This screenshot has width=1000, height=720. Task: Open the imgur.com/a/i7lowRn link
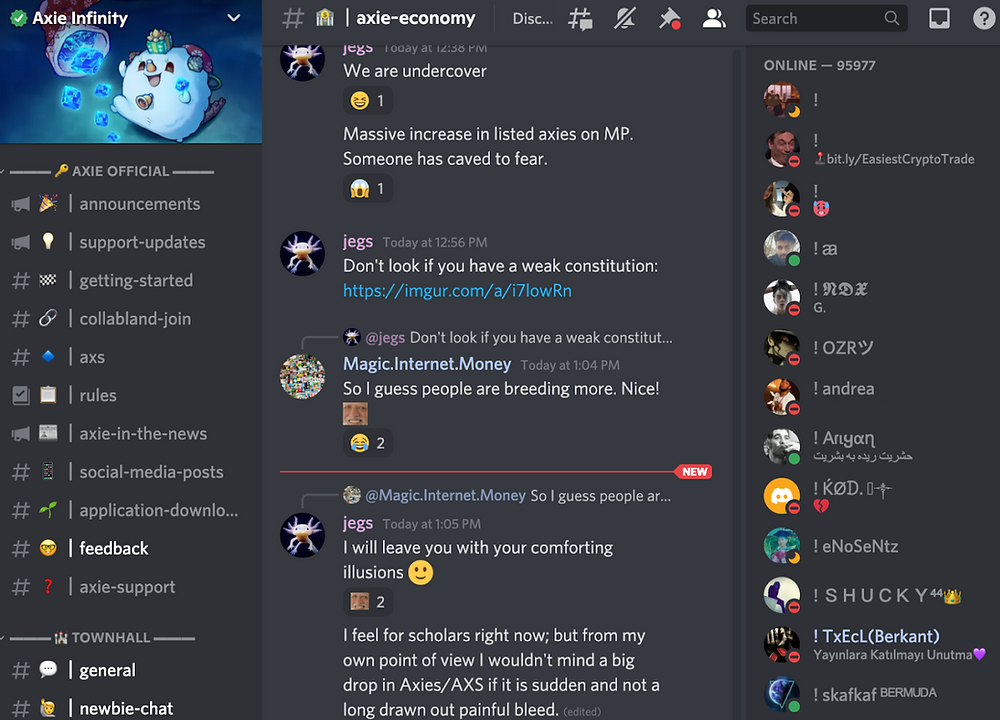(457, 291)
